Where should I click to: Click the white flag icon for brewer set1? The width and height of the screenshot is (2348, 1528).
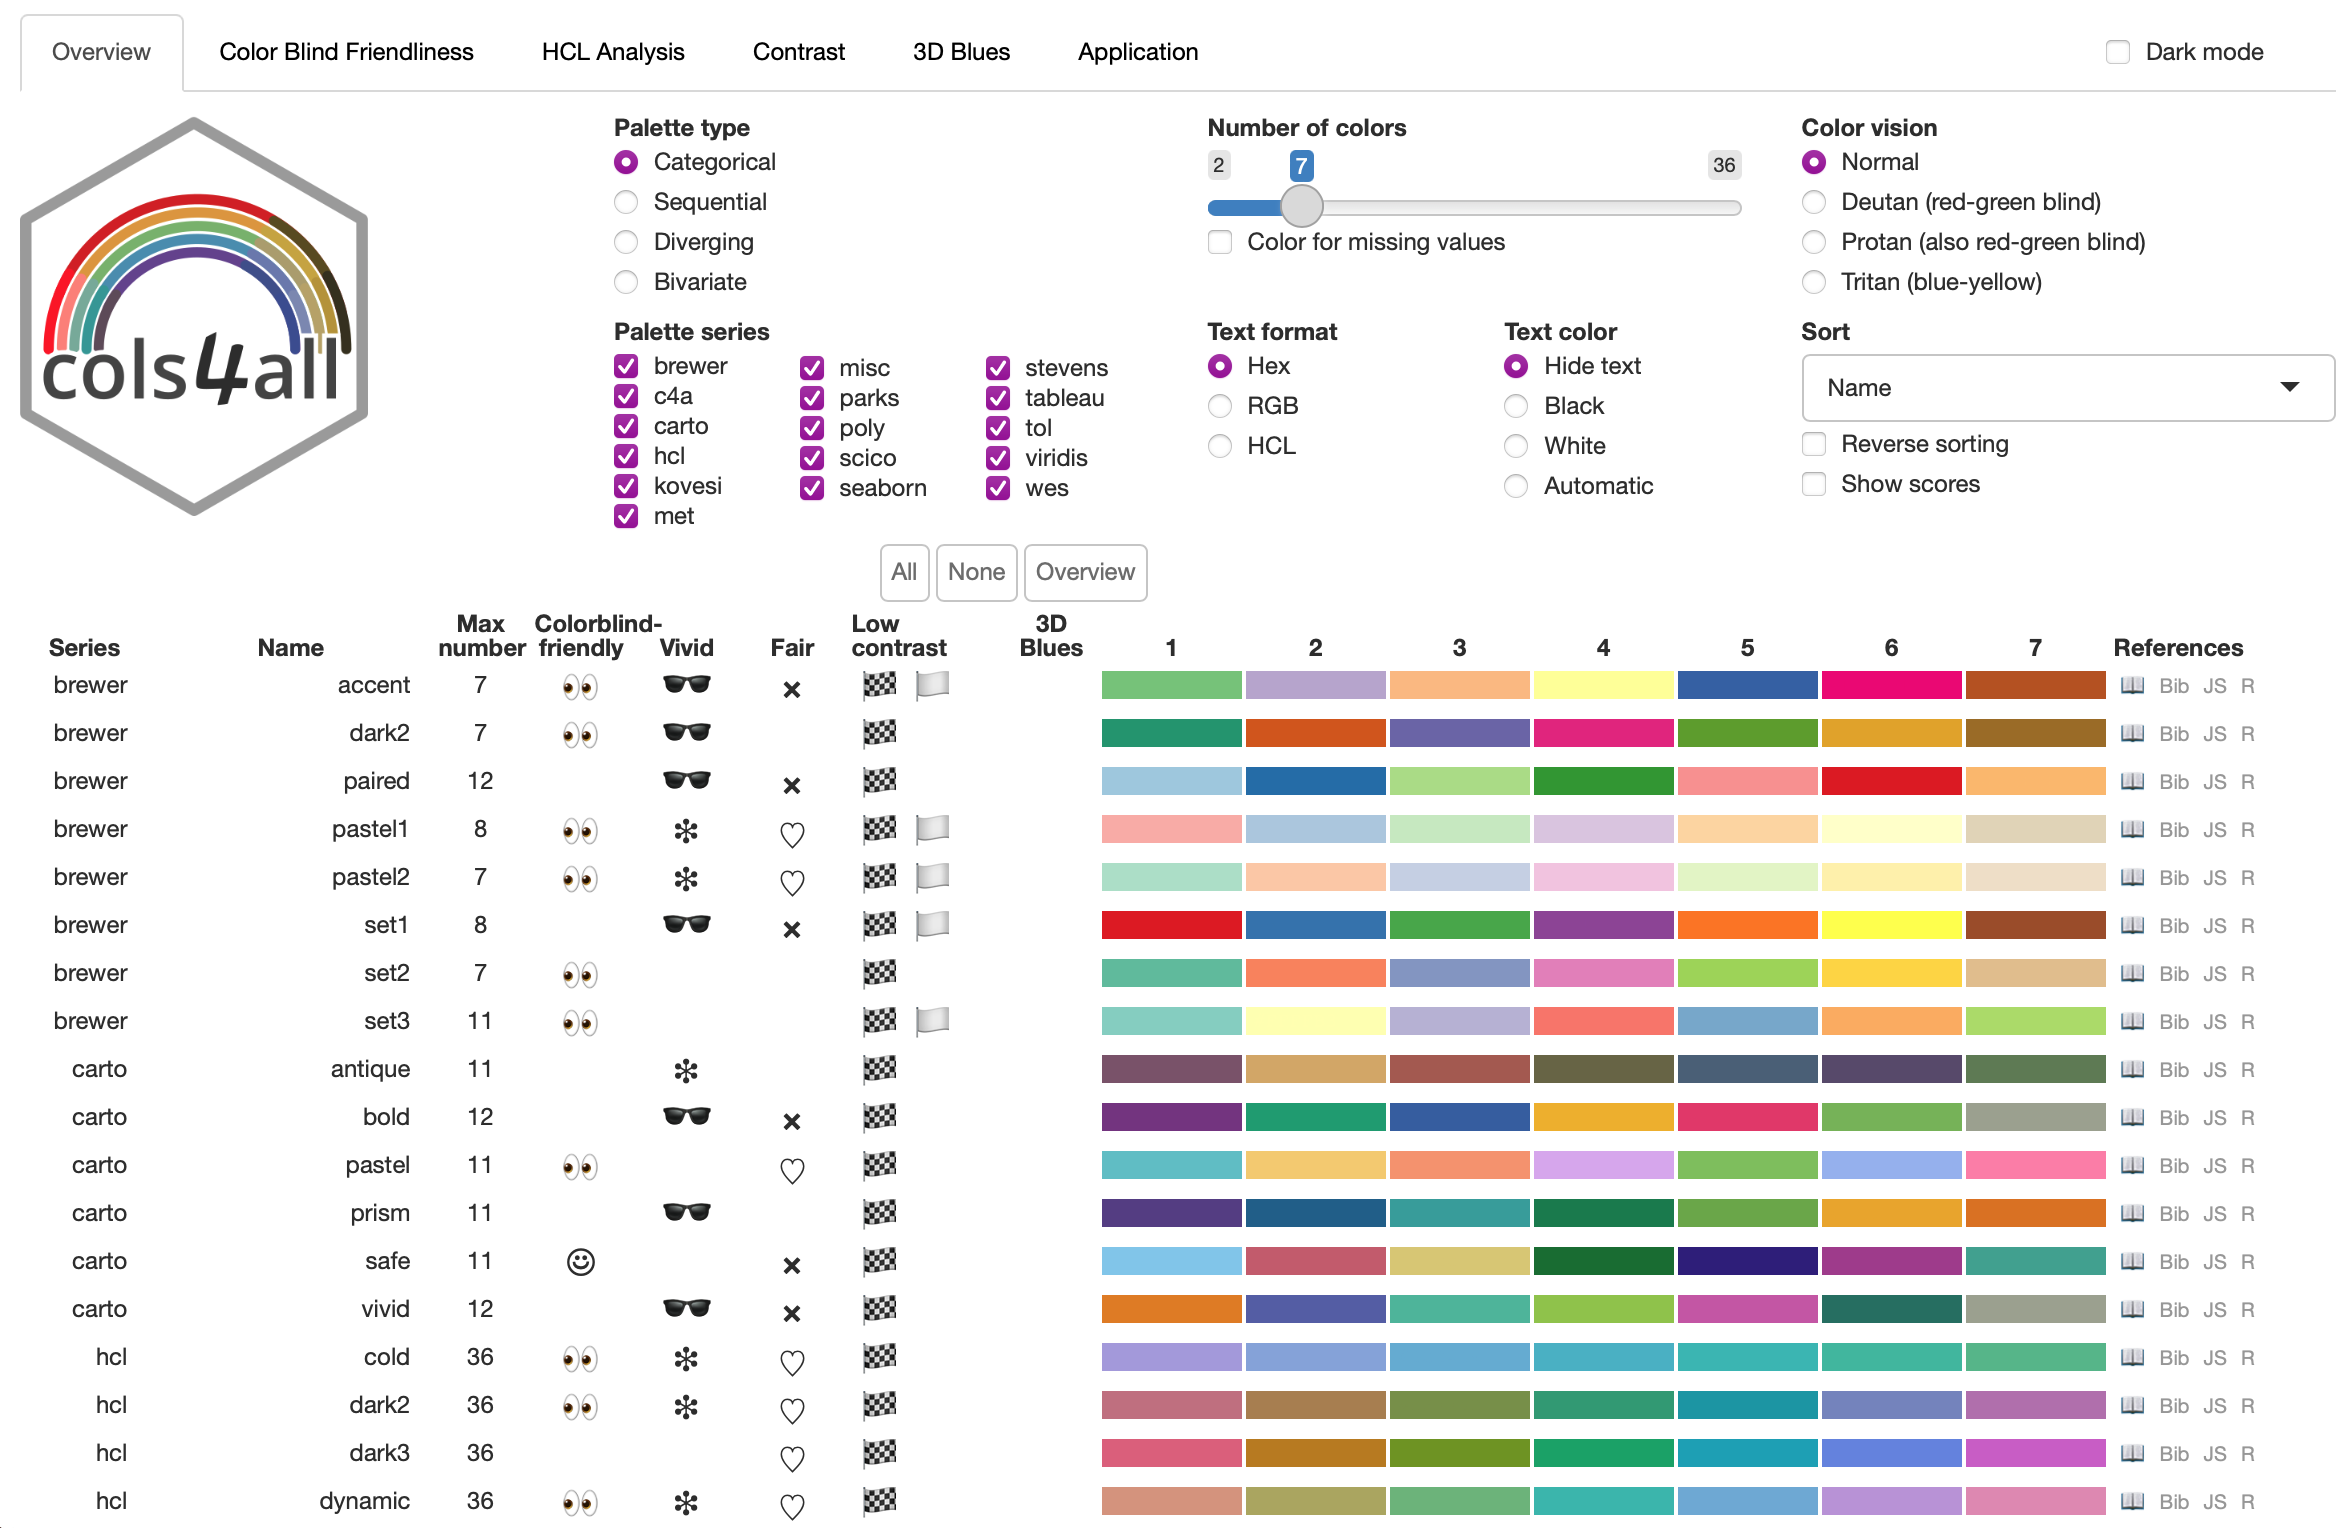(x=932, y=925)
